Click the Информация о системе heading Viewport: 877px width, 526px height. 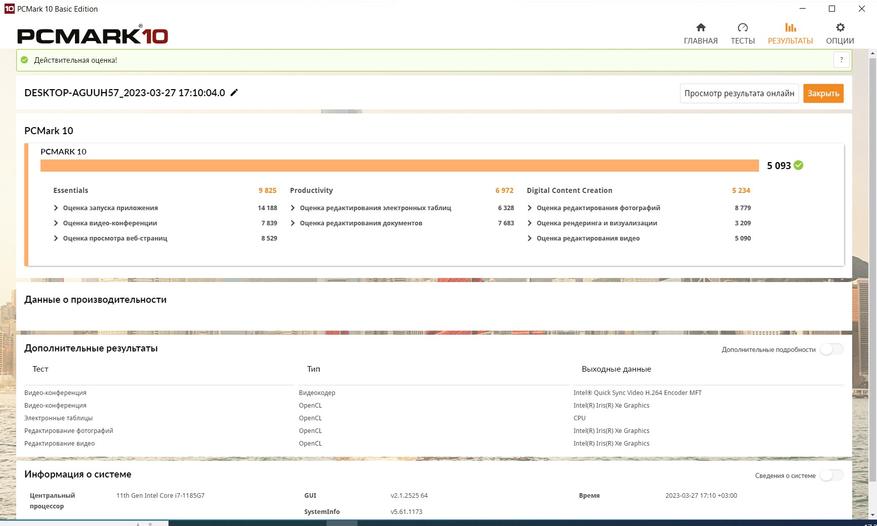(78, 474)
